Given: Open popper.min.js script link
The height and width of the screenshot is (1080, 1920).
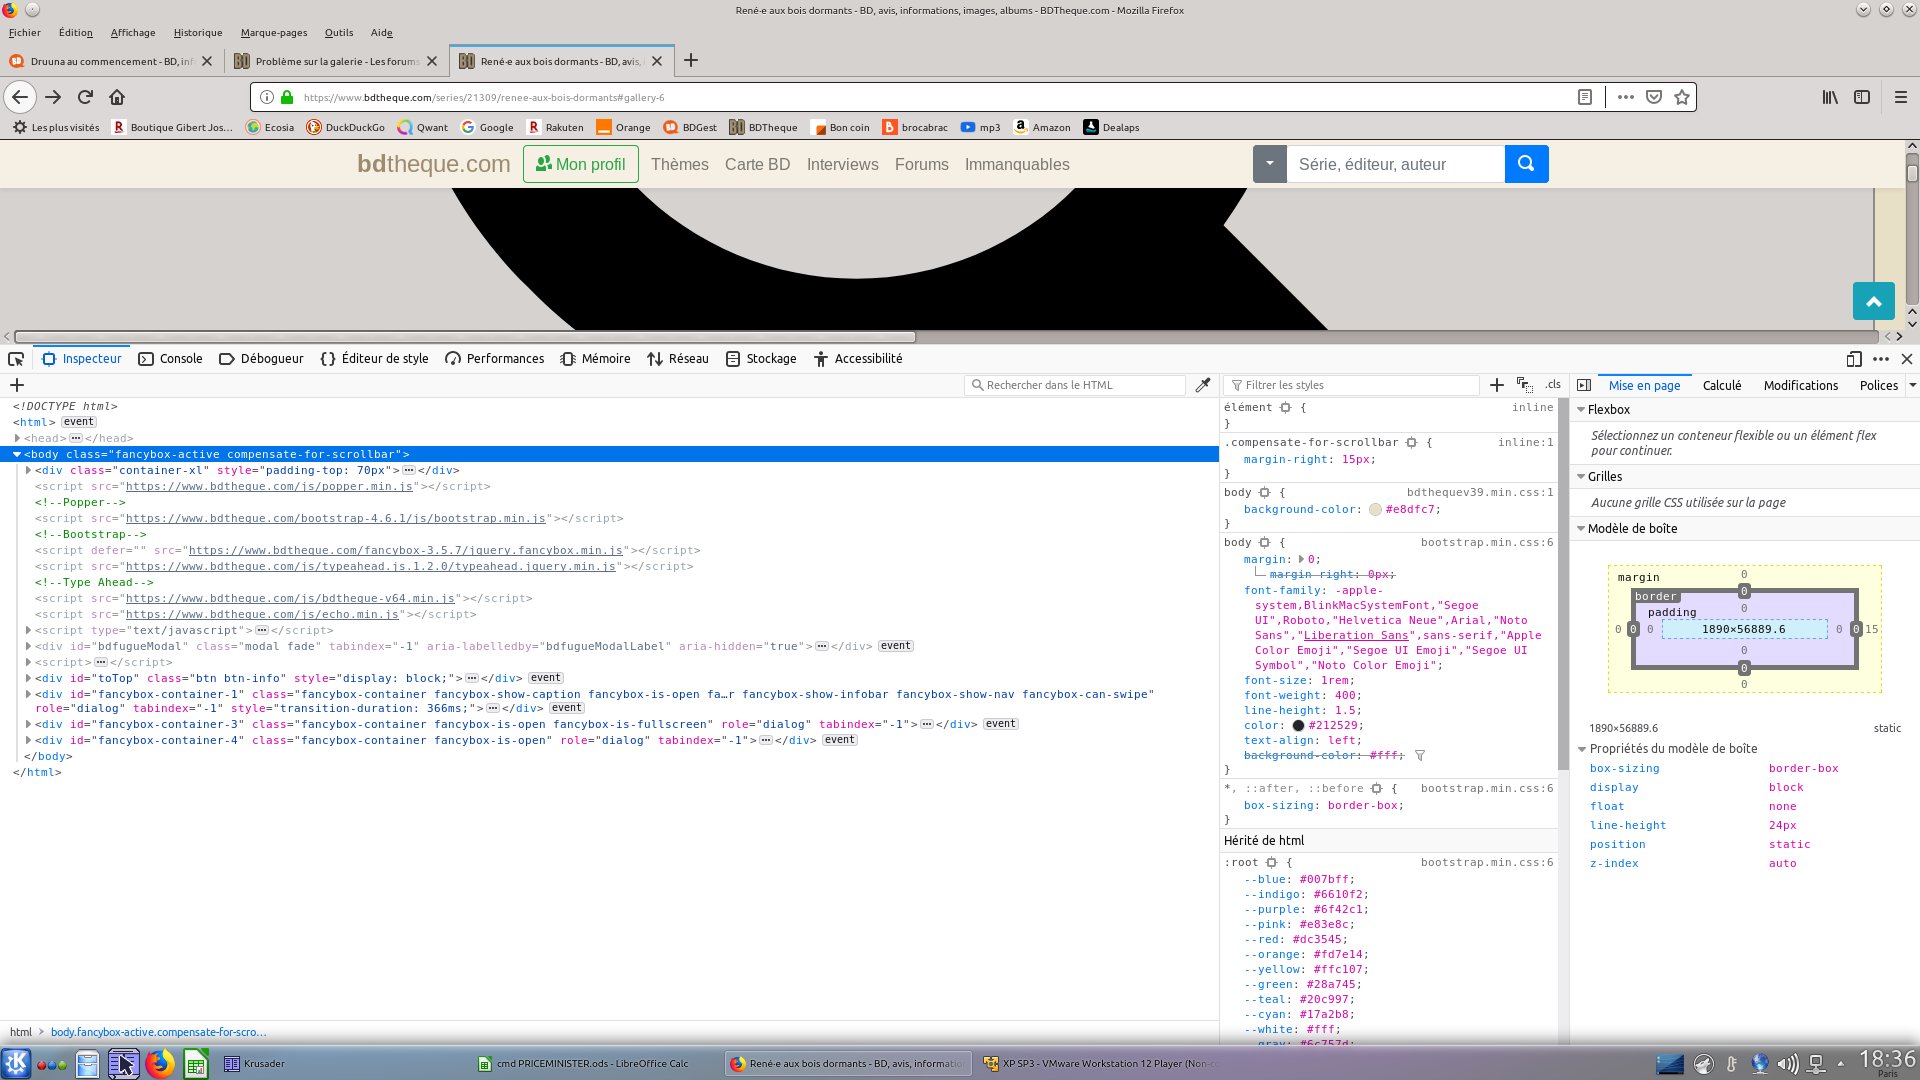Looking at the screenshot, I should [x=269, y=487].
